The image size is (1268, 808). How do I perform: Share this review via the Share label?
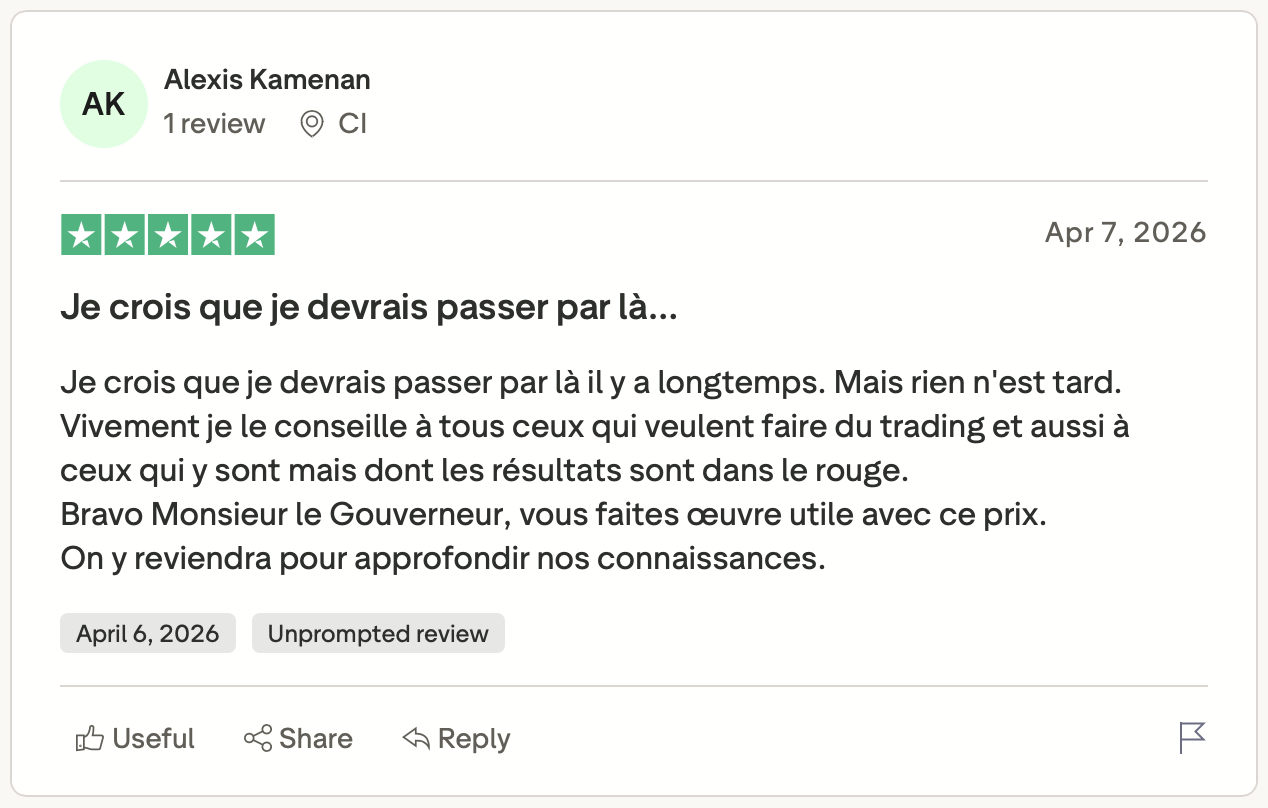[316, 739]
